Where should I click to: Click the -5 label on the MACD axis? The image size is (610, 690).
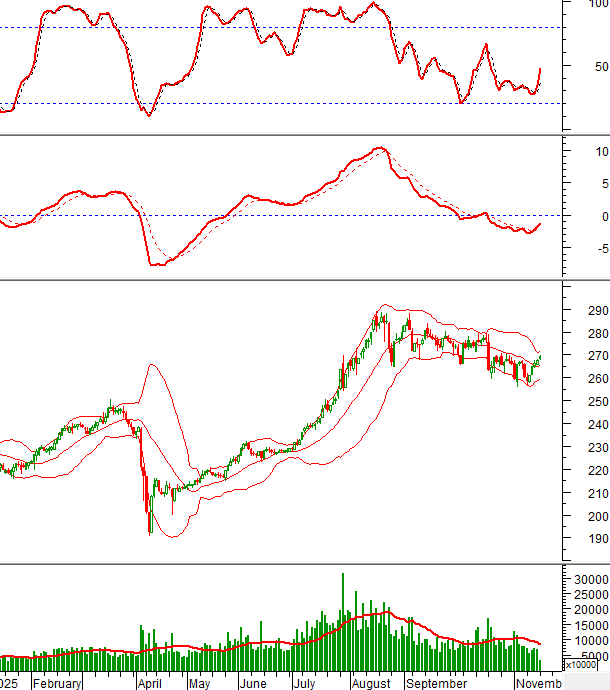(x=596, y=248)
